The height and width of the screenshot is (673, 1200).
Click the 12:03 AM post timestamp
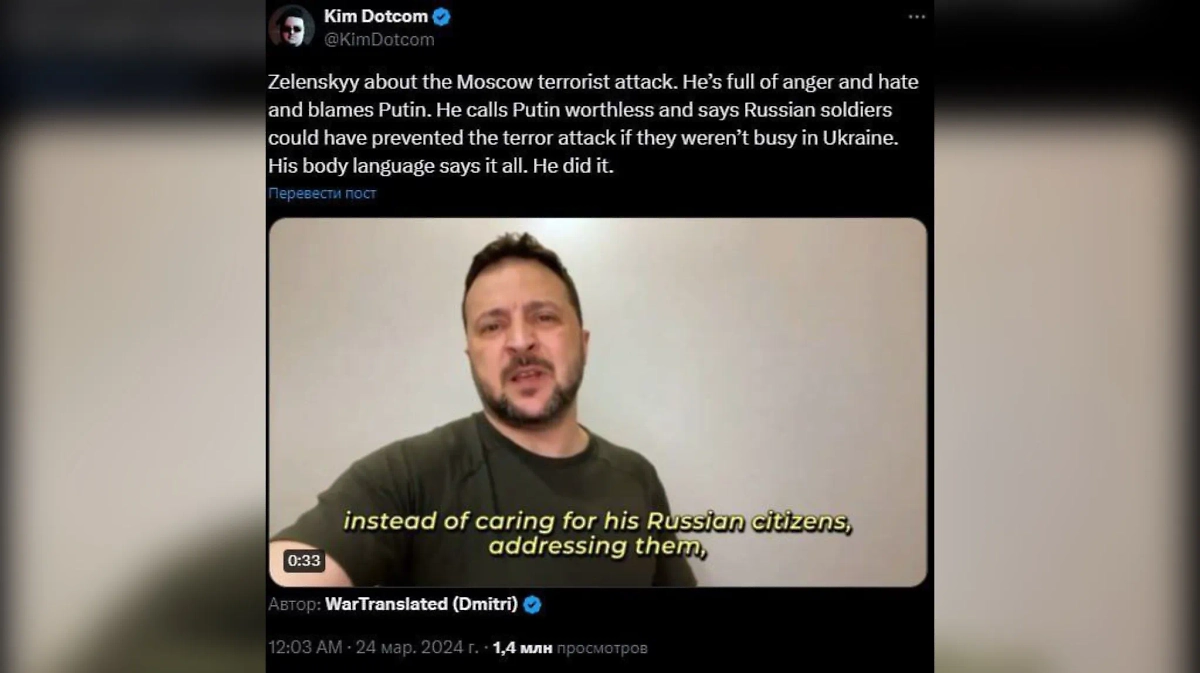pos(305,647)
